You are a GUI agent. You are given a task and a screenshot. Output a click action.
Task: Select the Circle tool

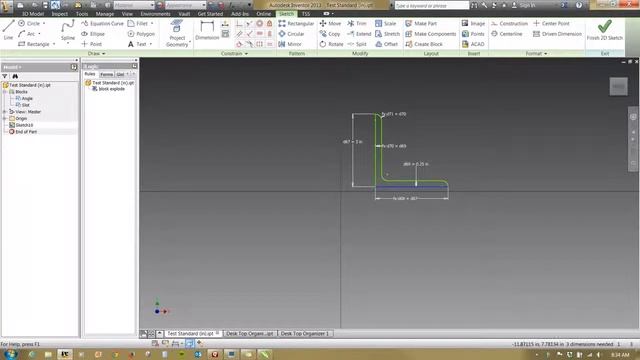(29, 24)
